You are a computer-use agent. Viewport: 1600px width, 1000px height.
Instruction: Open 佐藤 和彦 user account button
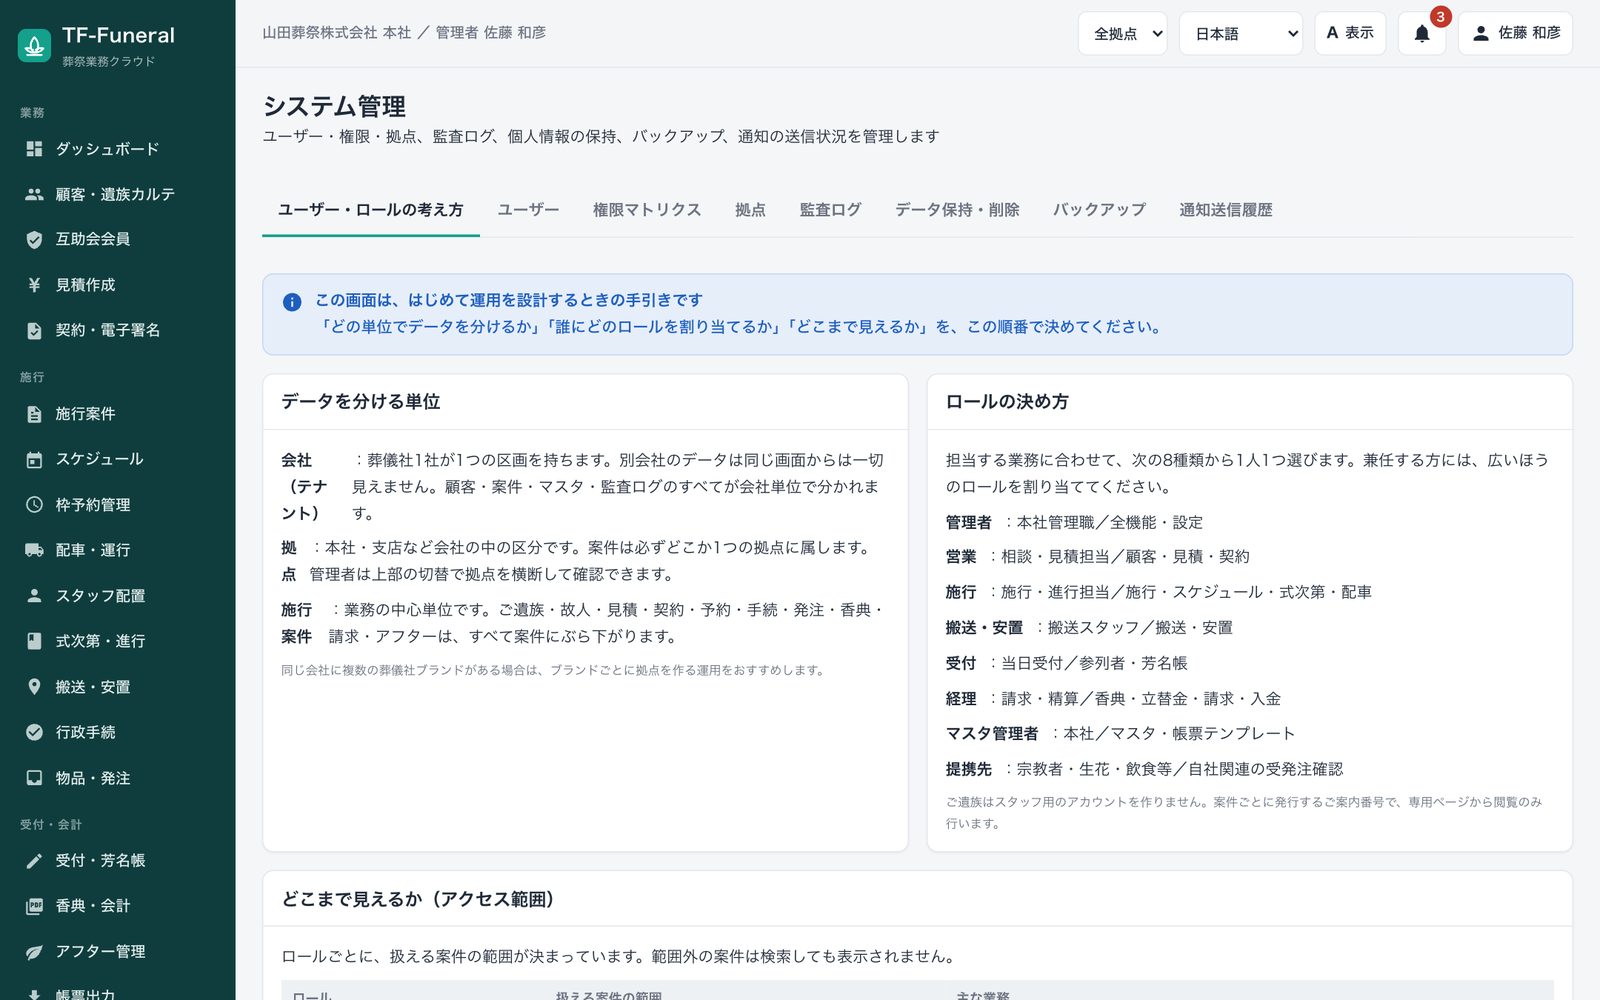point(1515,33)
